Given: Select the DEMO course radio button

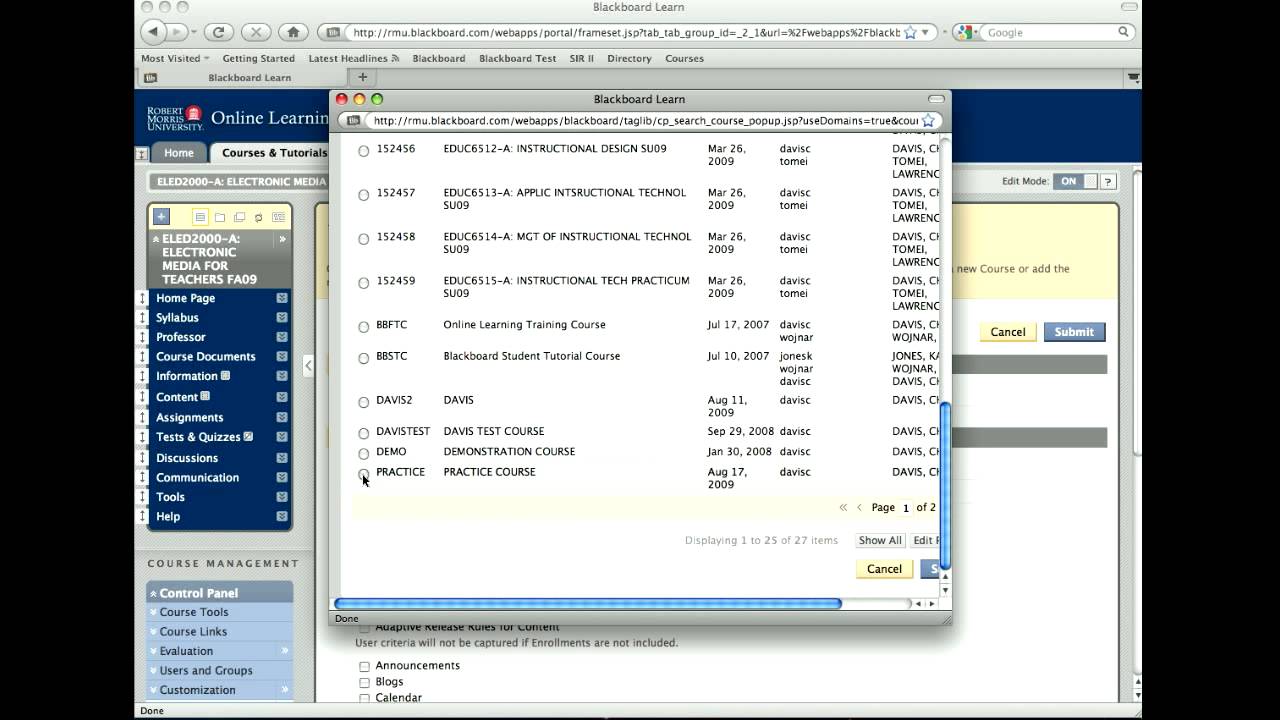Looking at the screenshot, I should (364, 453).
